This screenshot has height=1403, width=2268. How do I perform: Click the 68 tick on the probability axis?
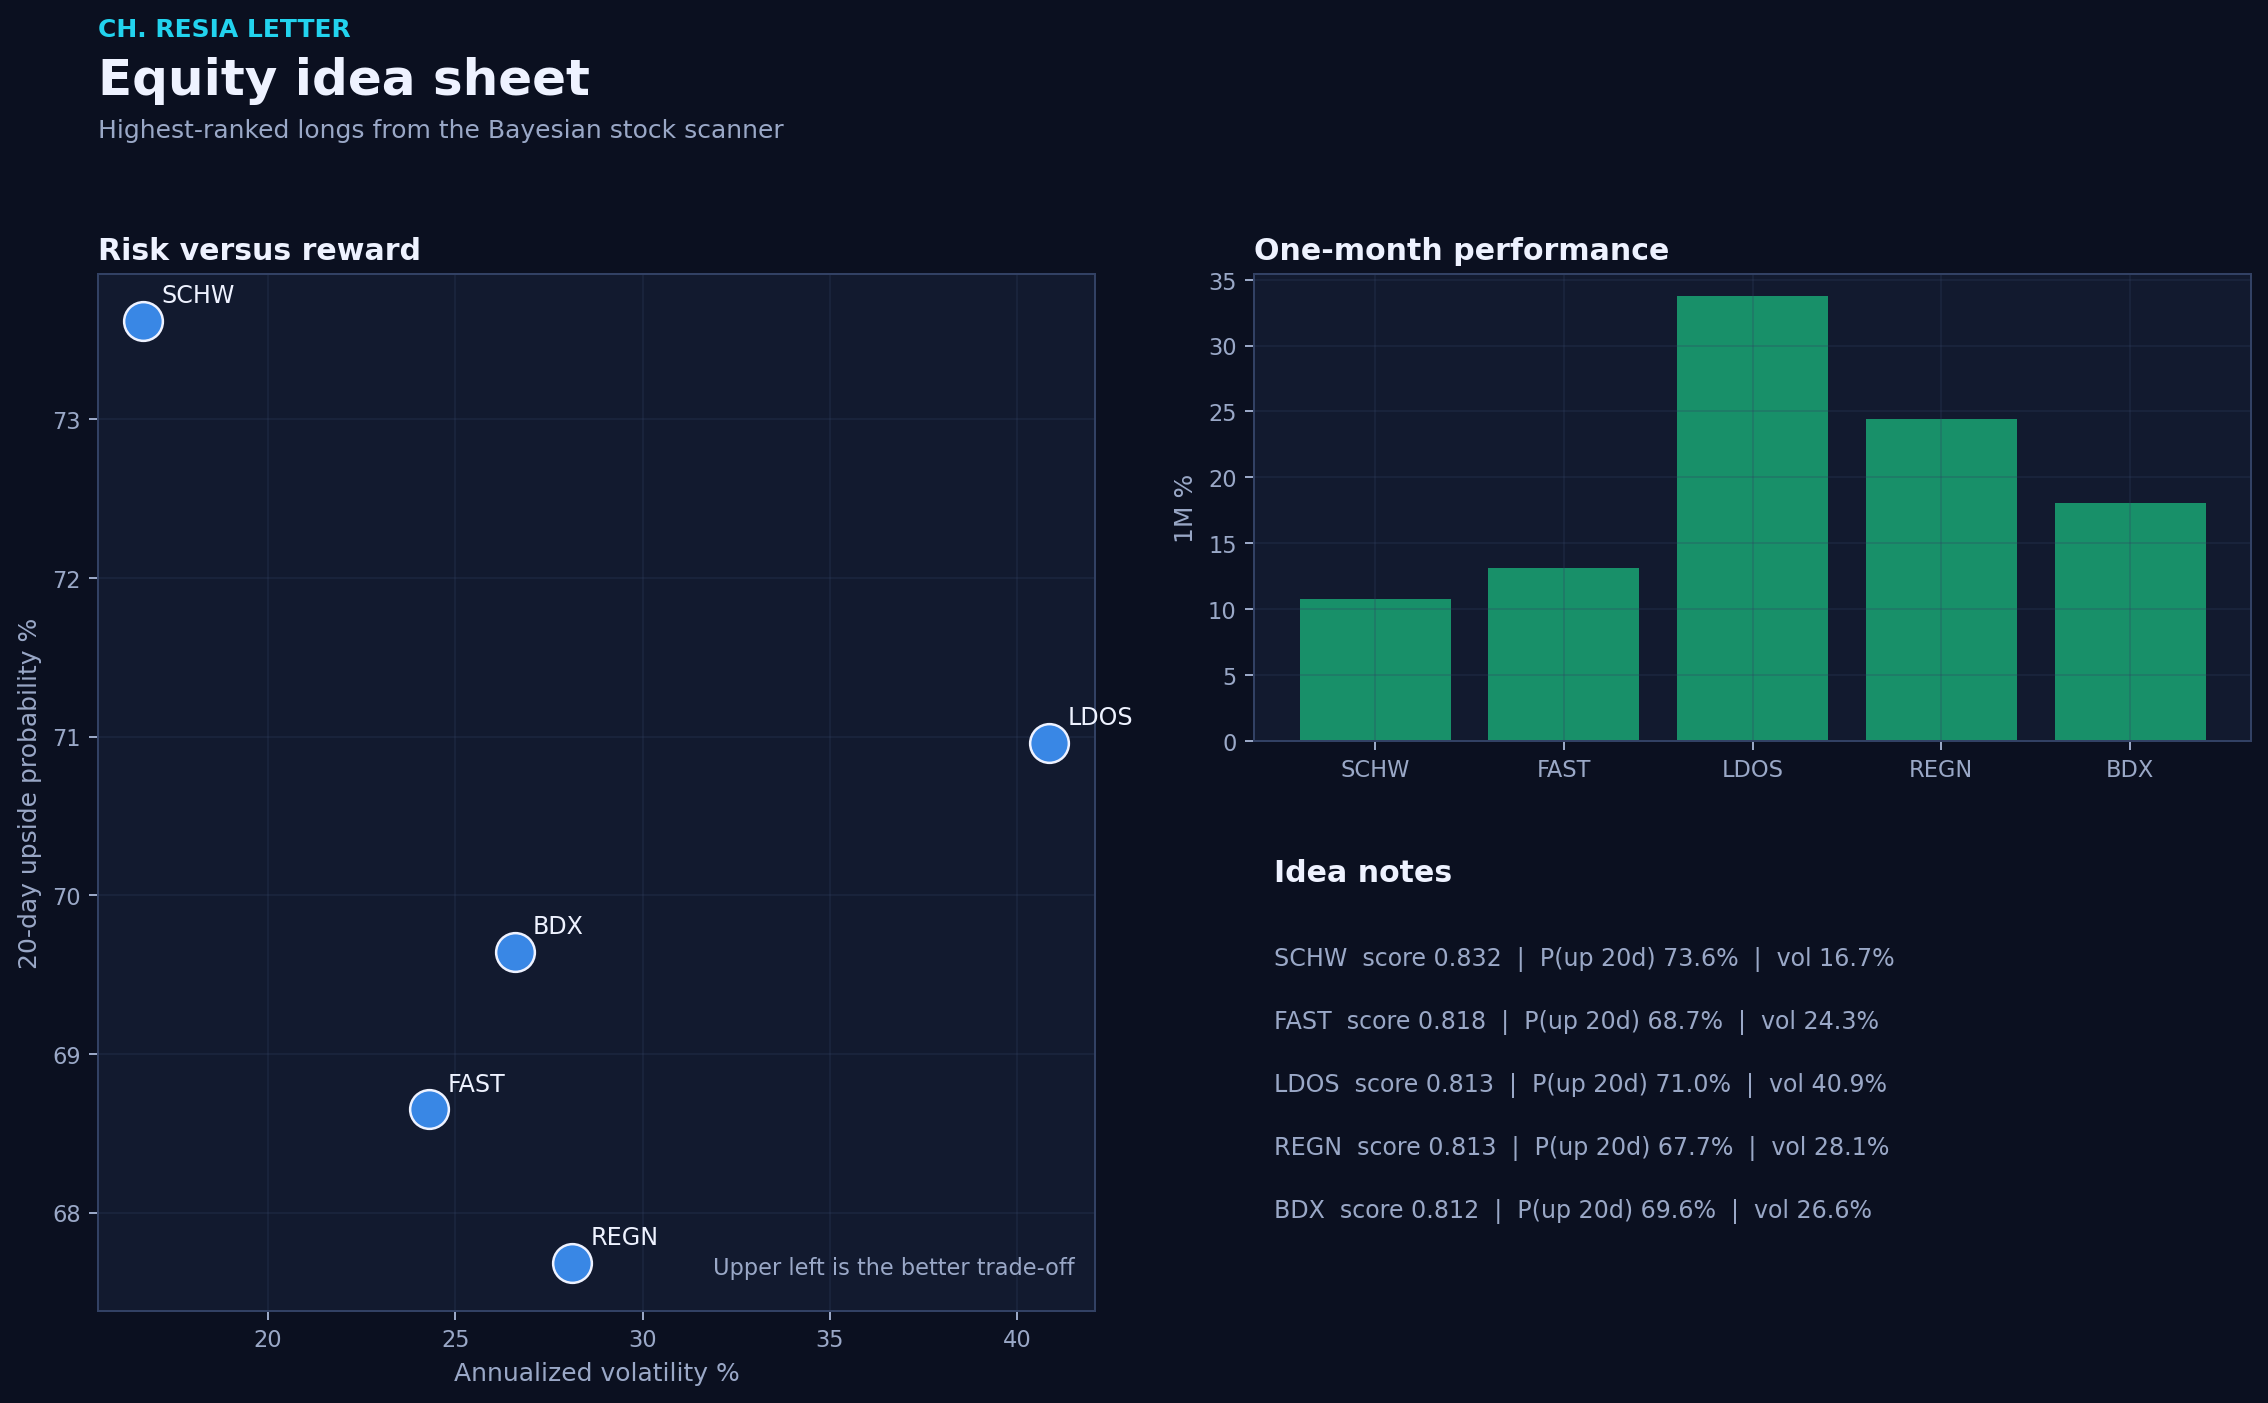(67, 1215)
